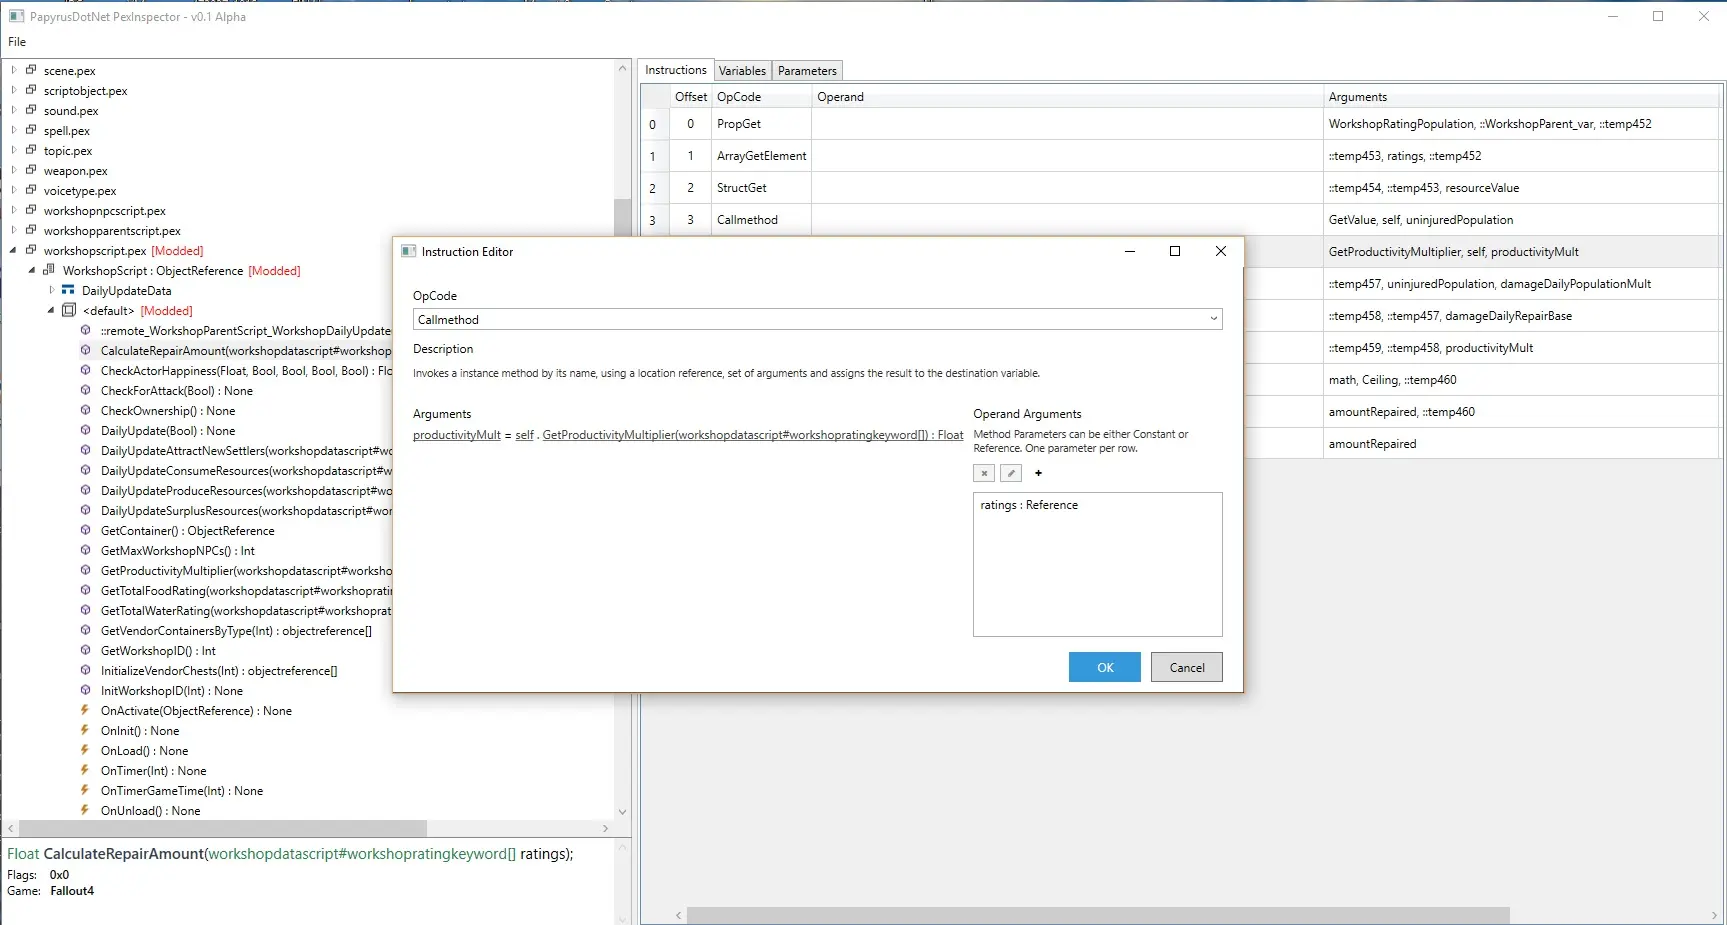
Task: Click the edit pencil icon under Operand Arguments
Action: click(x=1010, y=473)
